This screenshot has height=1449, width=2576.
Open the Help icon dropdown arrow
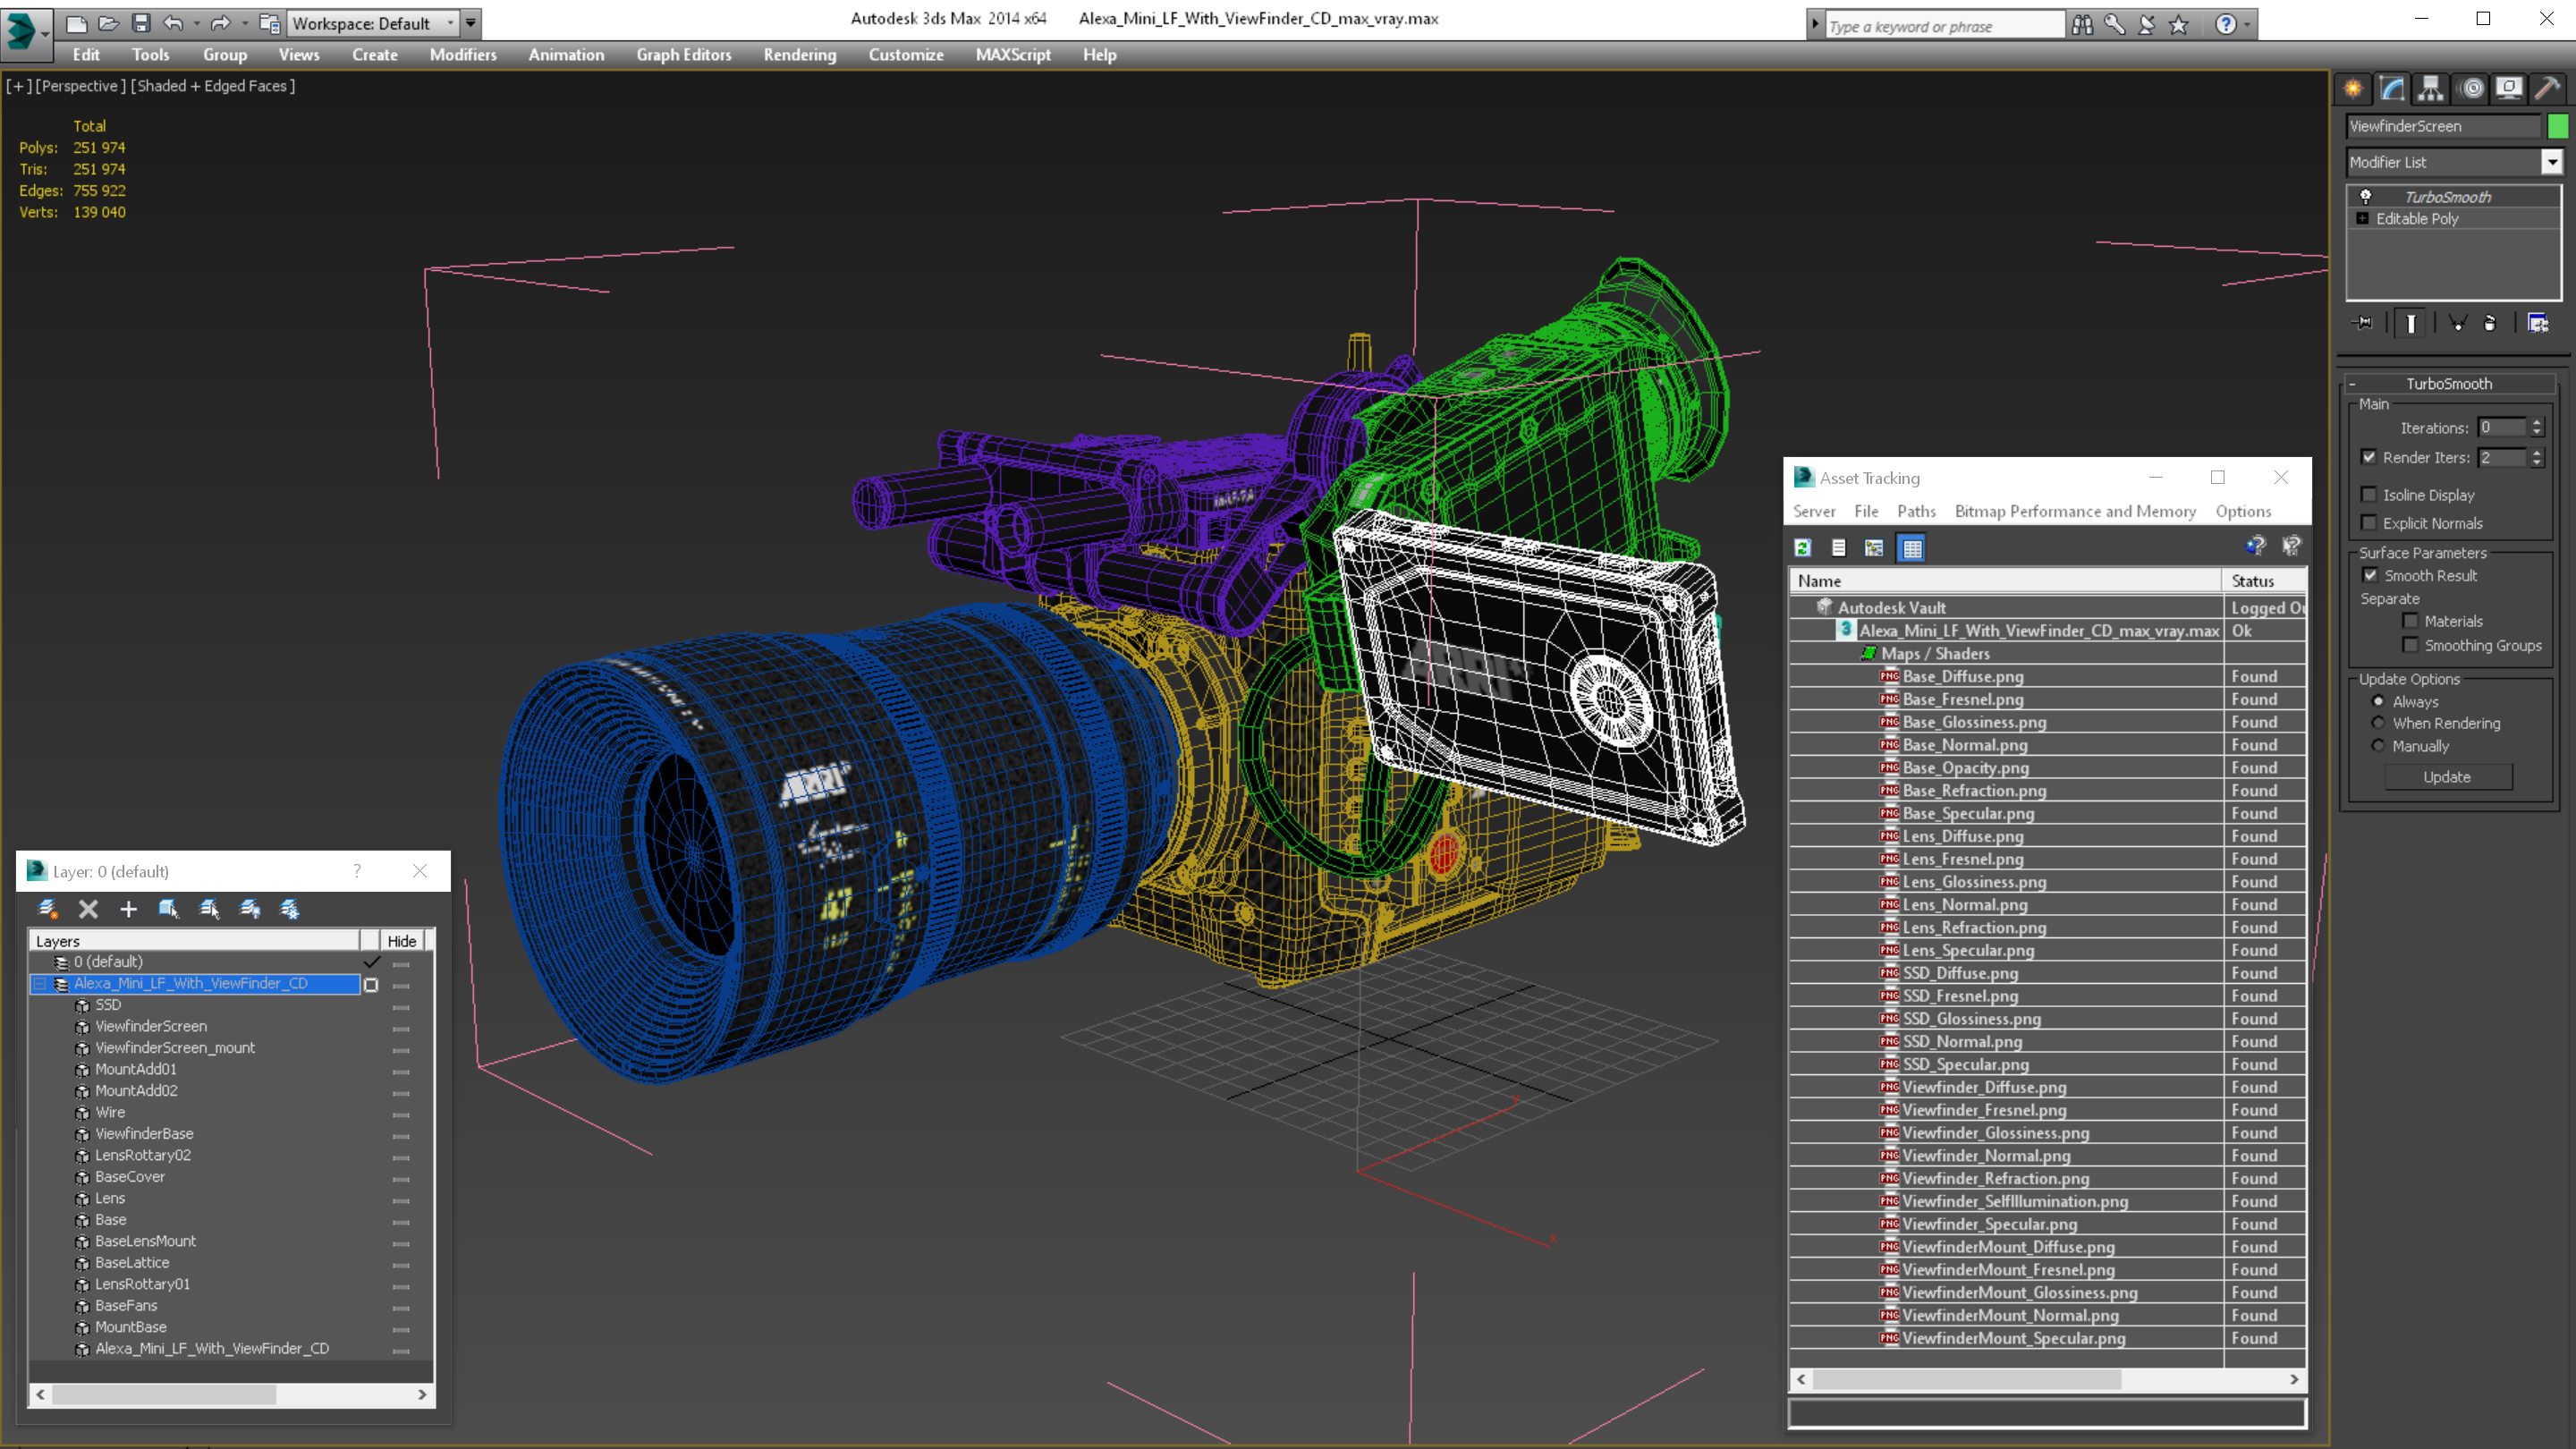pos(2246,25)
